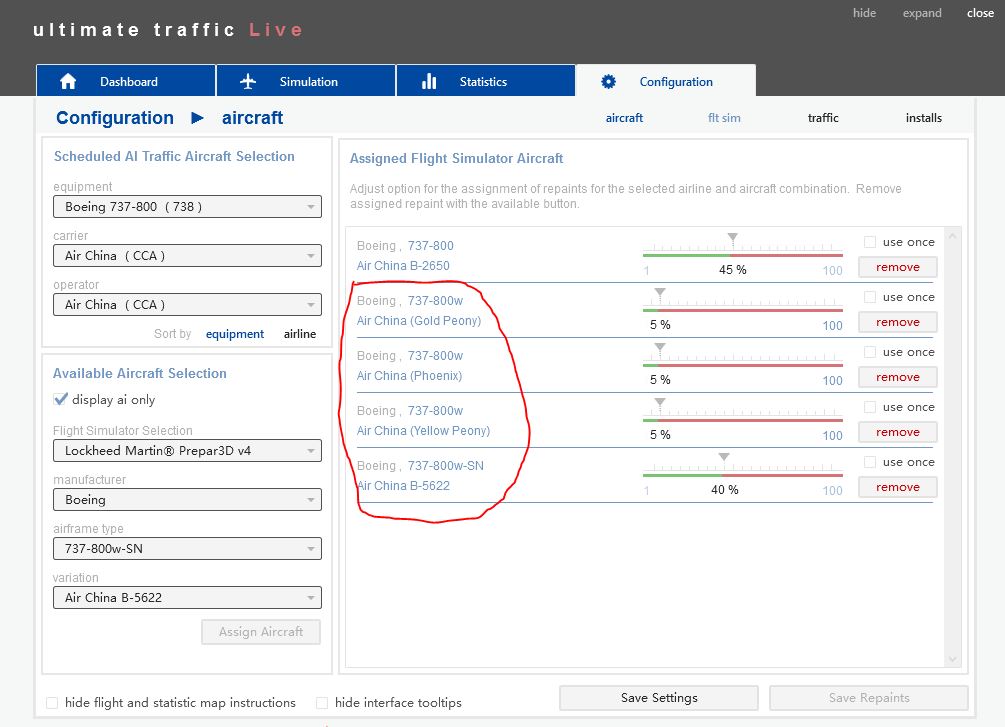
Task: Open the airframe type dropdown 737-800w-SN
Action: pyautogui.click(x=187, y=549)
